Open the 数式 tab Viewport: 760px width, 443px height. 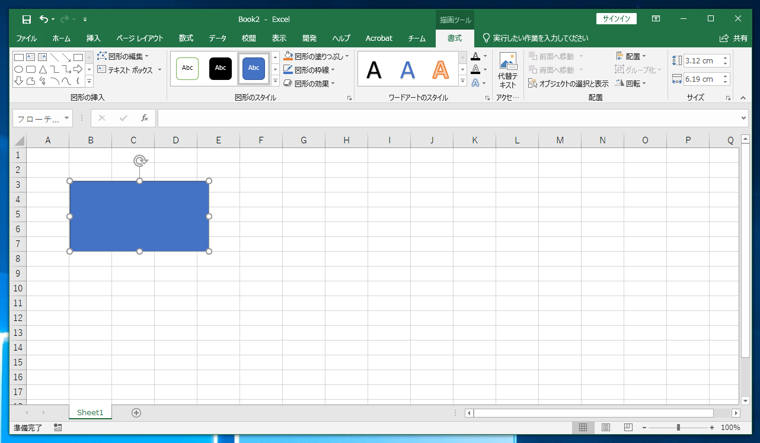tap(186, 38)
